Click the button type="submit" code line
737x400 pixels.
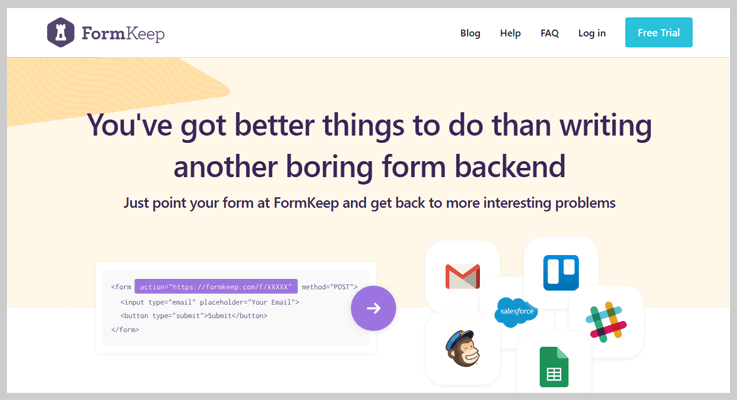[194, 316]
